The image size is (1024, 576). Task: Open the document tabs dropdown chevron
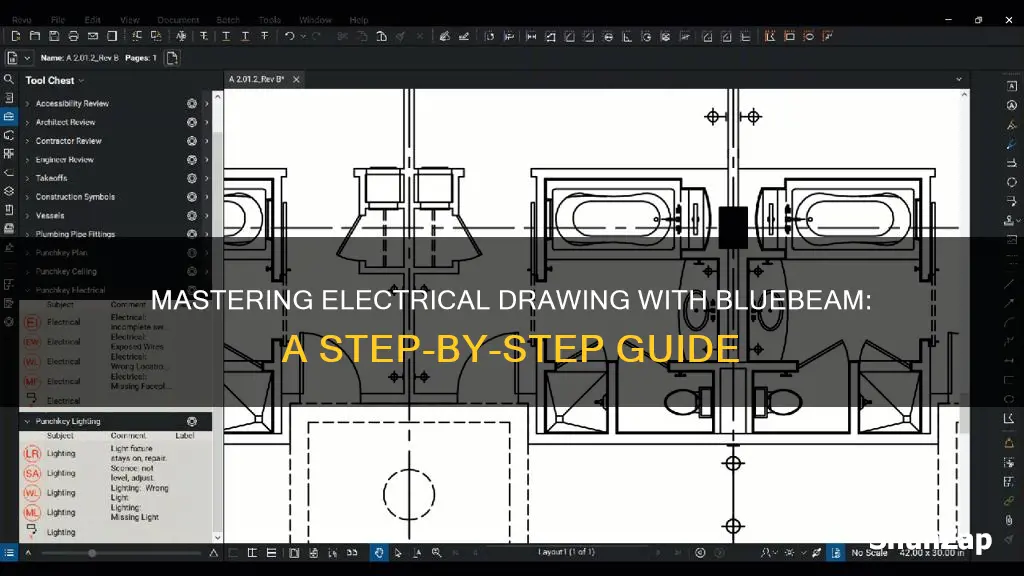(x=959, y=79)
